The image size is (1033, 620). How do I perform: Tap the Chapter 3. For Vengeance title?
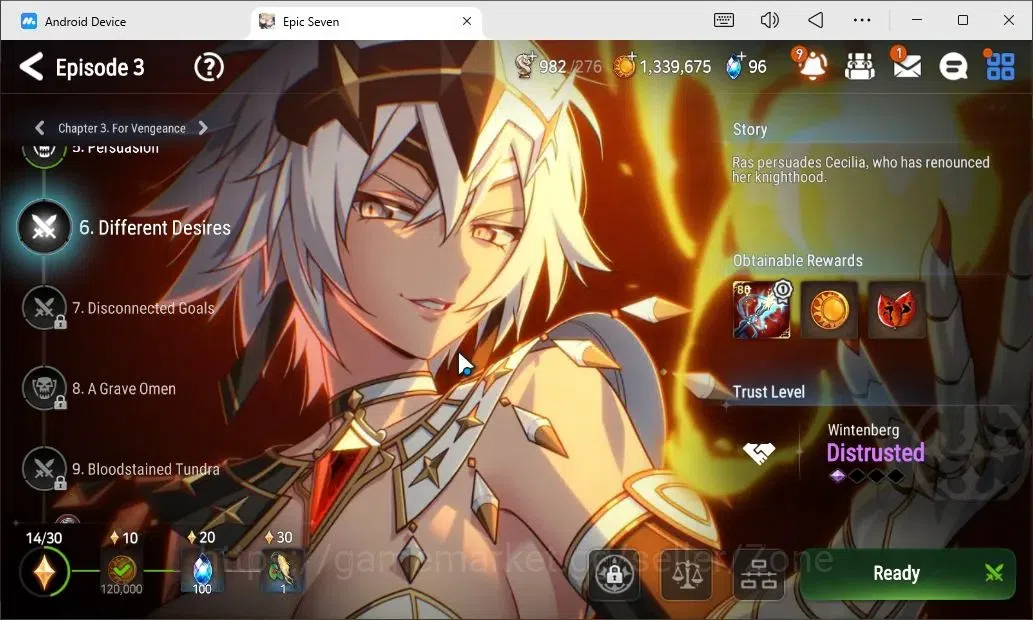point(122,128)
